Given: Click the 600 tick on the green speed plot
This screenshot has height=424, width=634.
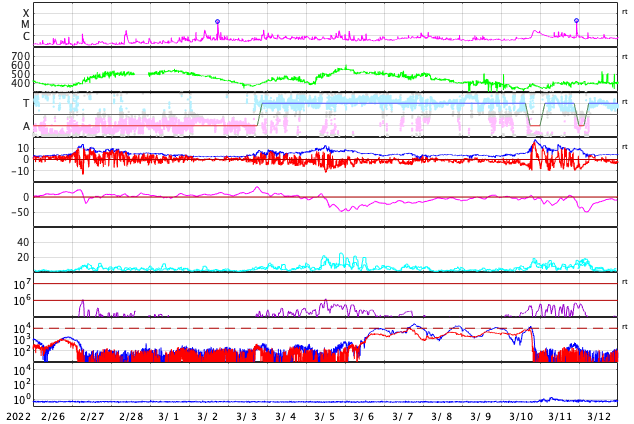Looking at the screenshot, I should (21, 65).
